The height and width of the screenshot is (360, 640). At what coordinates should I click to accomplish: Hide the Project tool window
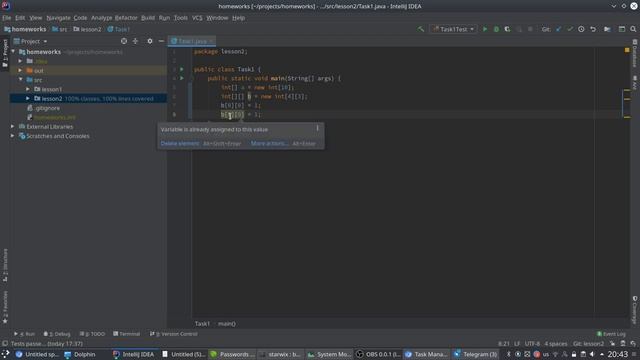click(x=161, y=41)
